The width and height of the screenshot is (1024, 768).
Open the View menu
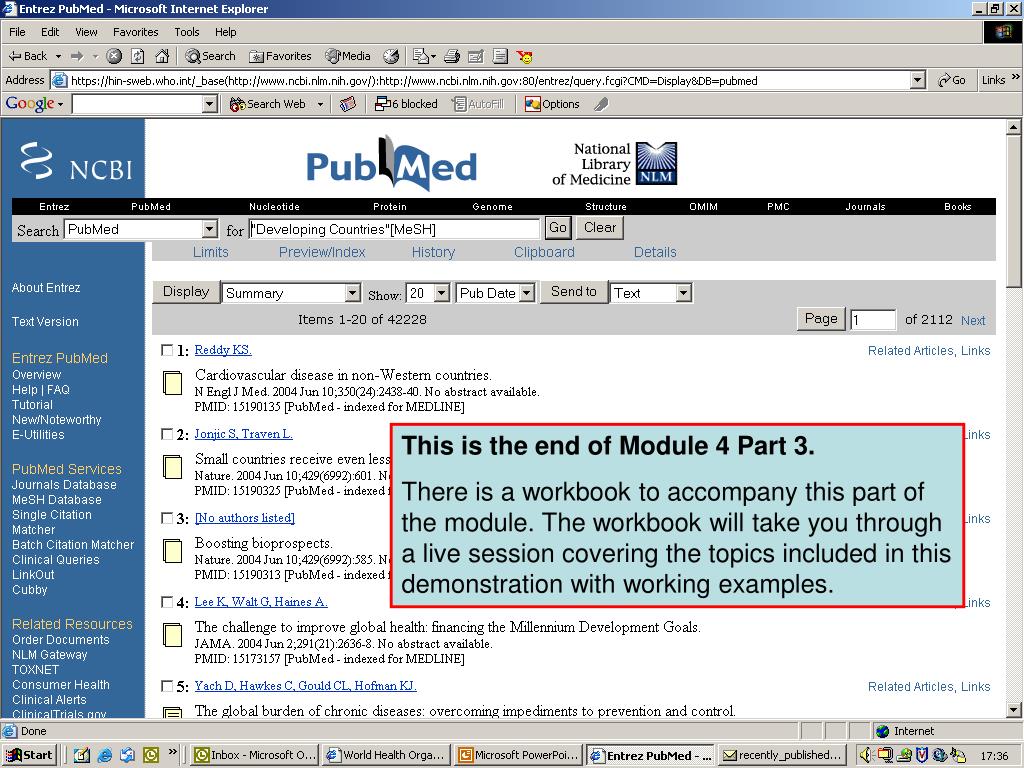86,32
